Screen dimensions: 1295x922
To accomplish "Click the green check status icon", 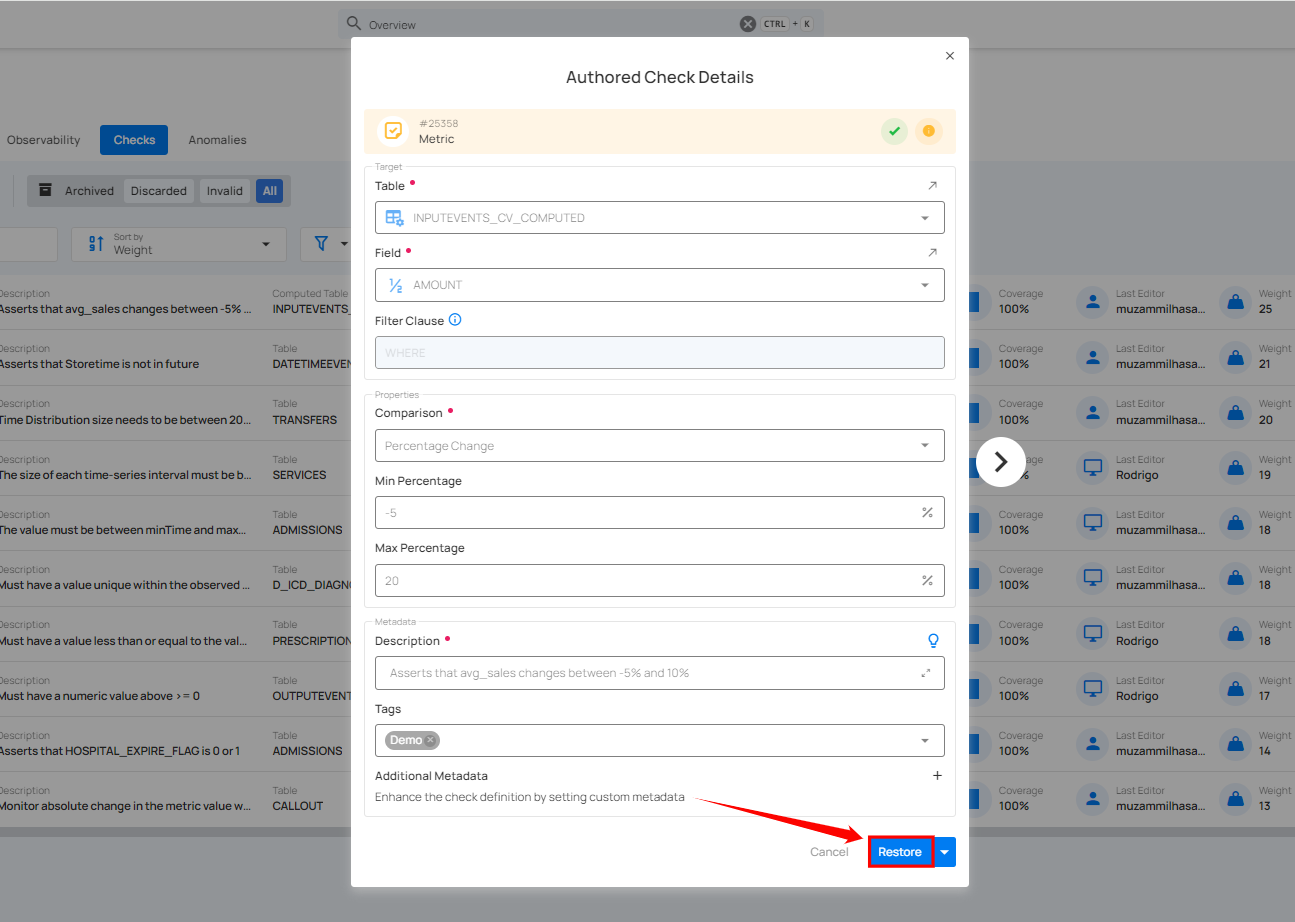I will click(894, 131).
